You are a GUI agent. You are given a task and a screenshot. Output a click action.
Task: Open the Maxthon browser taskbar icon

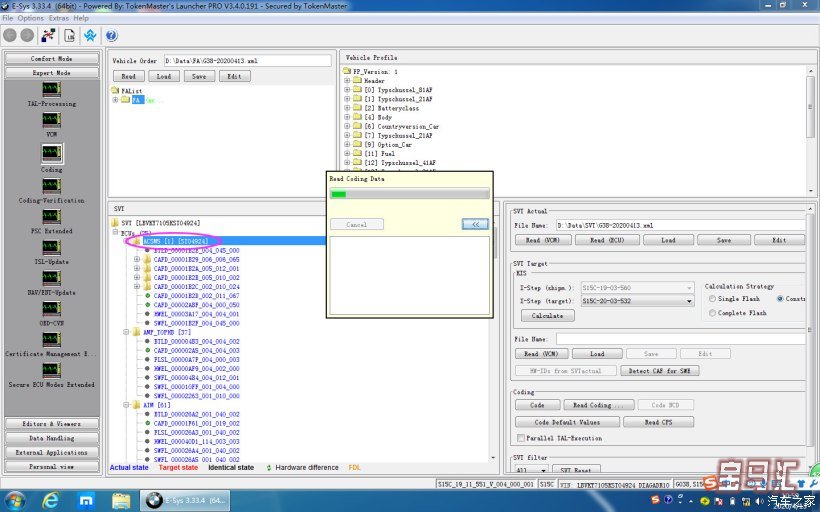86,501
